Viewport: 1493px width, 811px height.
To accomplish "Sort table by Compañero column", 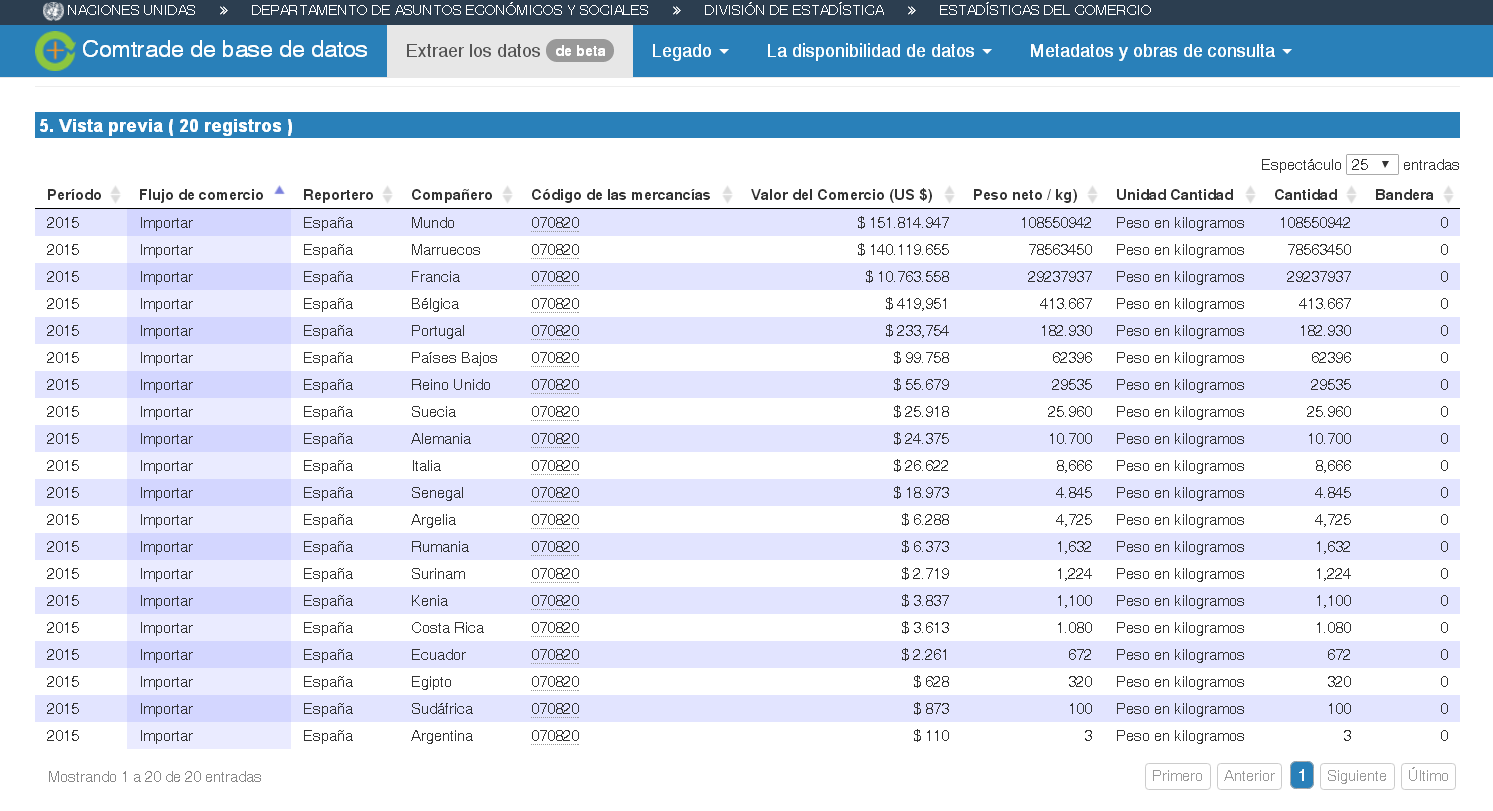I will (507, 195).
